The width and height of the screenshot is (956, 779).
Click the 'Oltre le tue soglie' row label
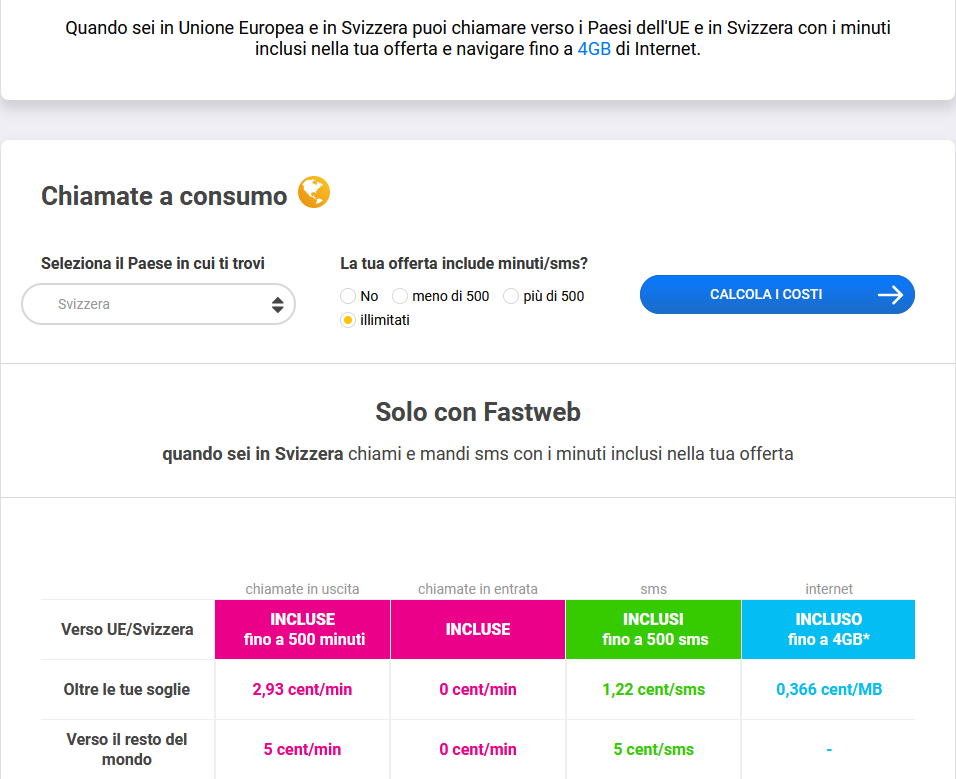pyautogui.click(x=127, y=689)
